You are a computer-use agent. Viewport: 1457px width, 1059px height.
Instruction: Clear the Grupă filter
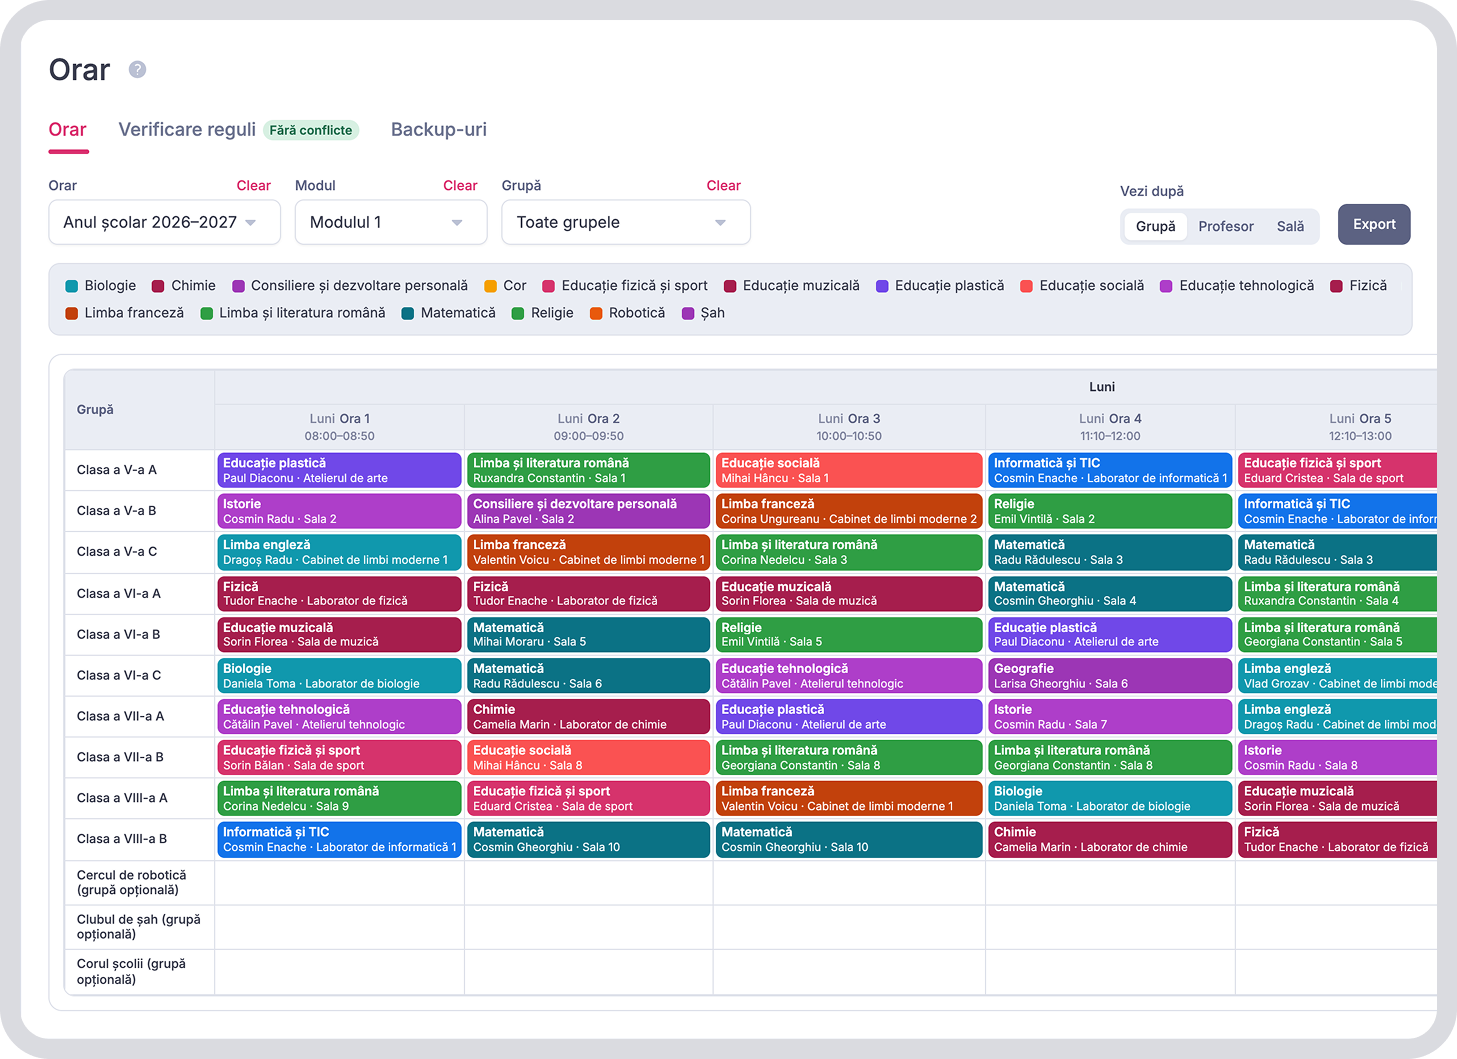723,186
